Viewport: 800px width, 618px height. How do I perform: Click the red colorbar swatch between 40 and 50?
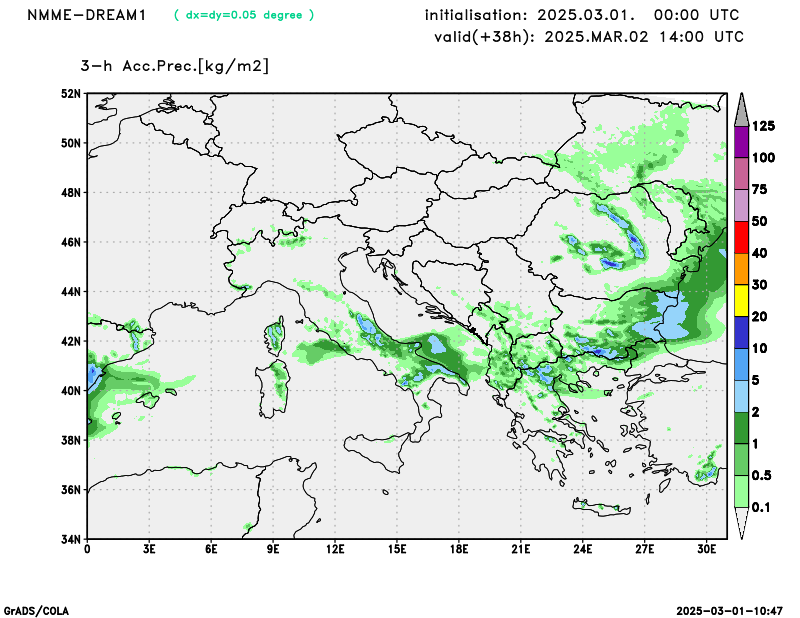(x=741, y=237)
